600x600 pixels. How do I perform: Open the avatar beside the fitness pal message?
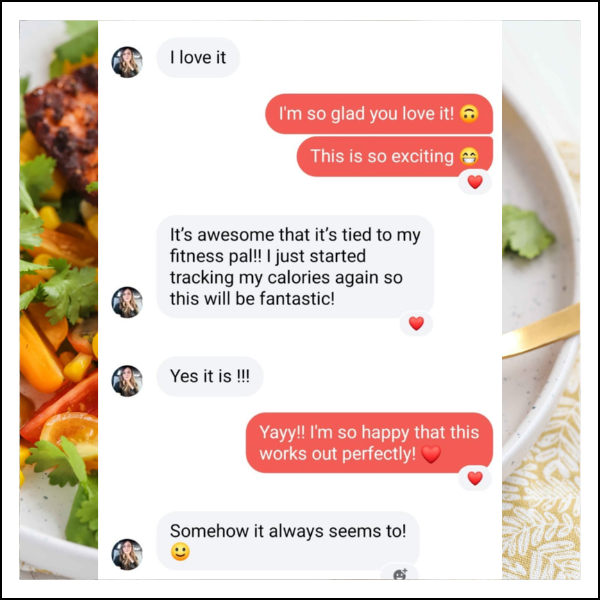tap(127, 302)
